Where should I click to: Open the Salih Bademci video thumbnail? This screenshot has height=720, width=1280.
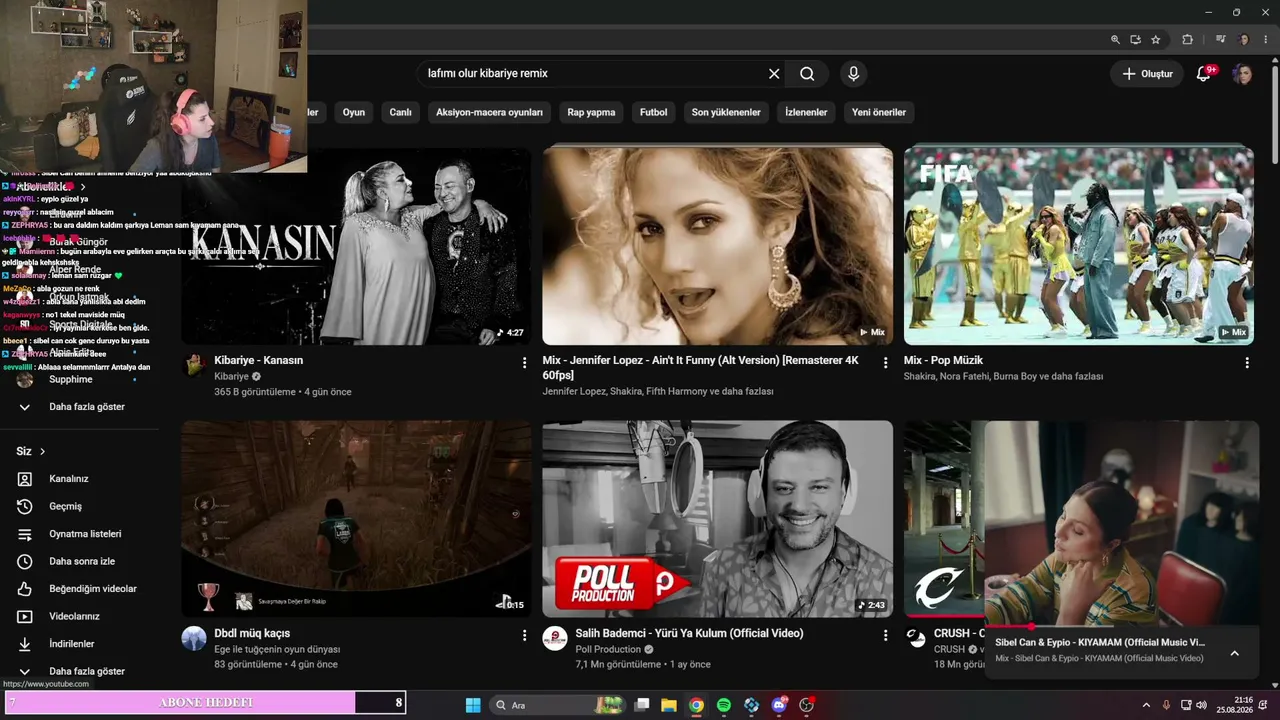[x=717, y=518]
